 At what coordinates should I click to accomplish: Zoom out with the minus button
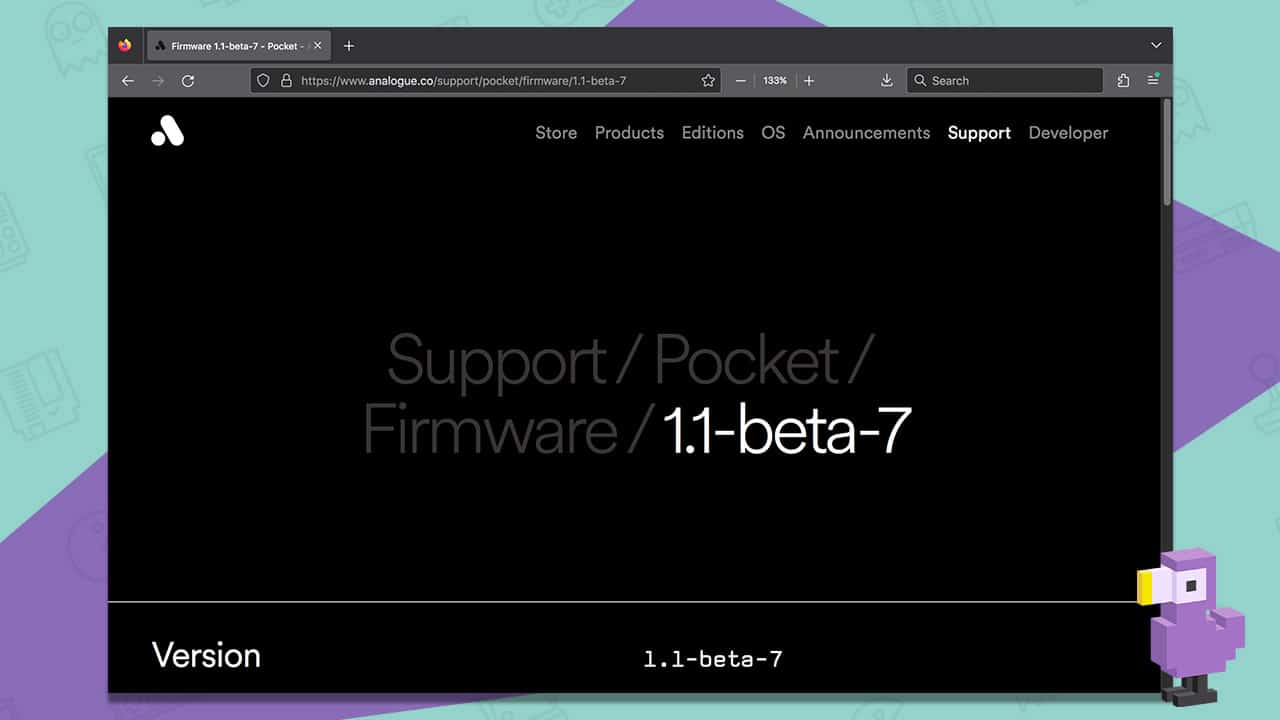tap(741, 81)
